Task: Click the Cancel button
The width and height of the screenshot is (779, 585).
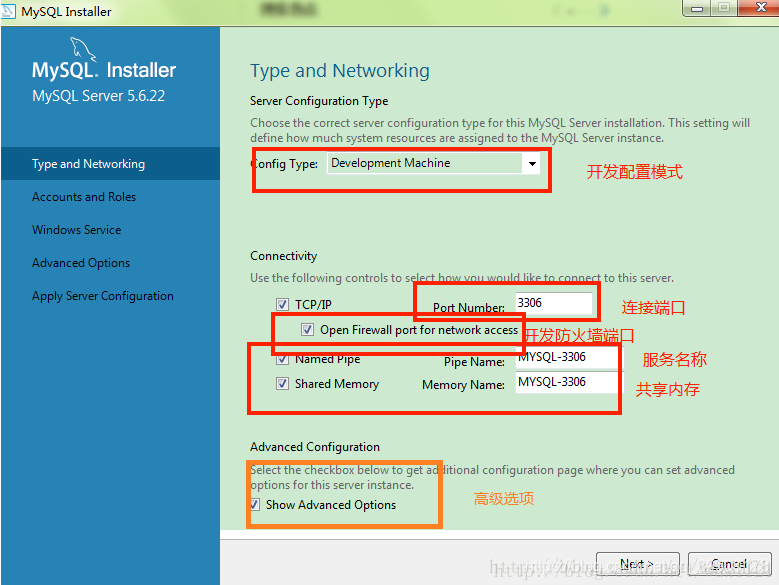Action: pyautogui.click(x=729, y=564)
